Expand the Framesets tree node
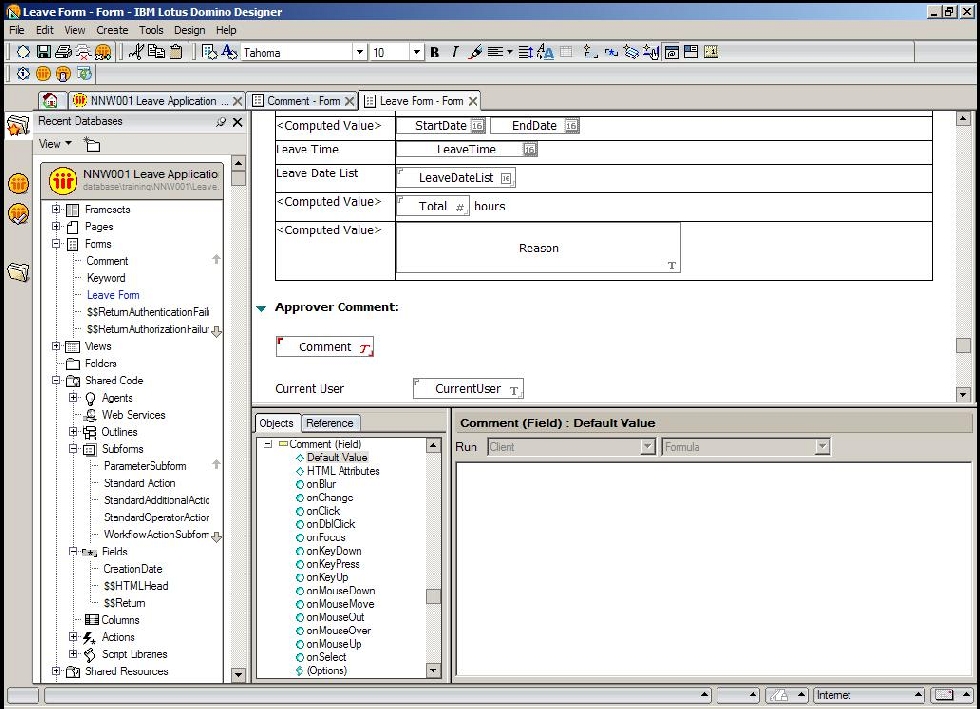The height and width of the screenshot is (709, 980). (x=56, y=209)
